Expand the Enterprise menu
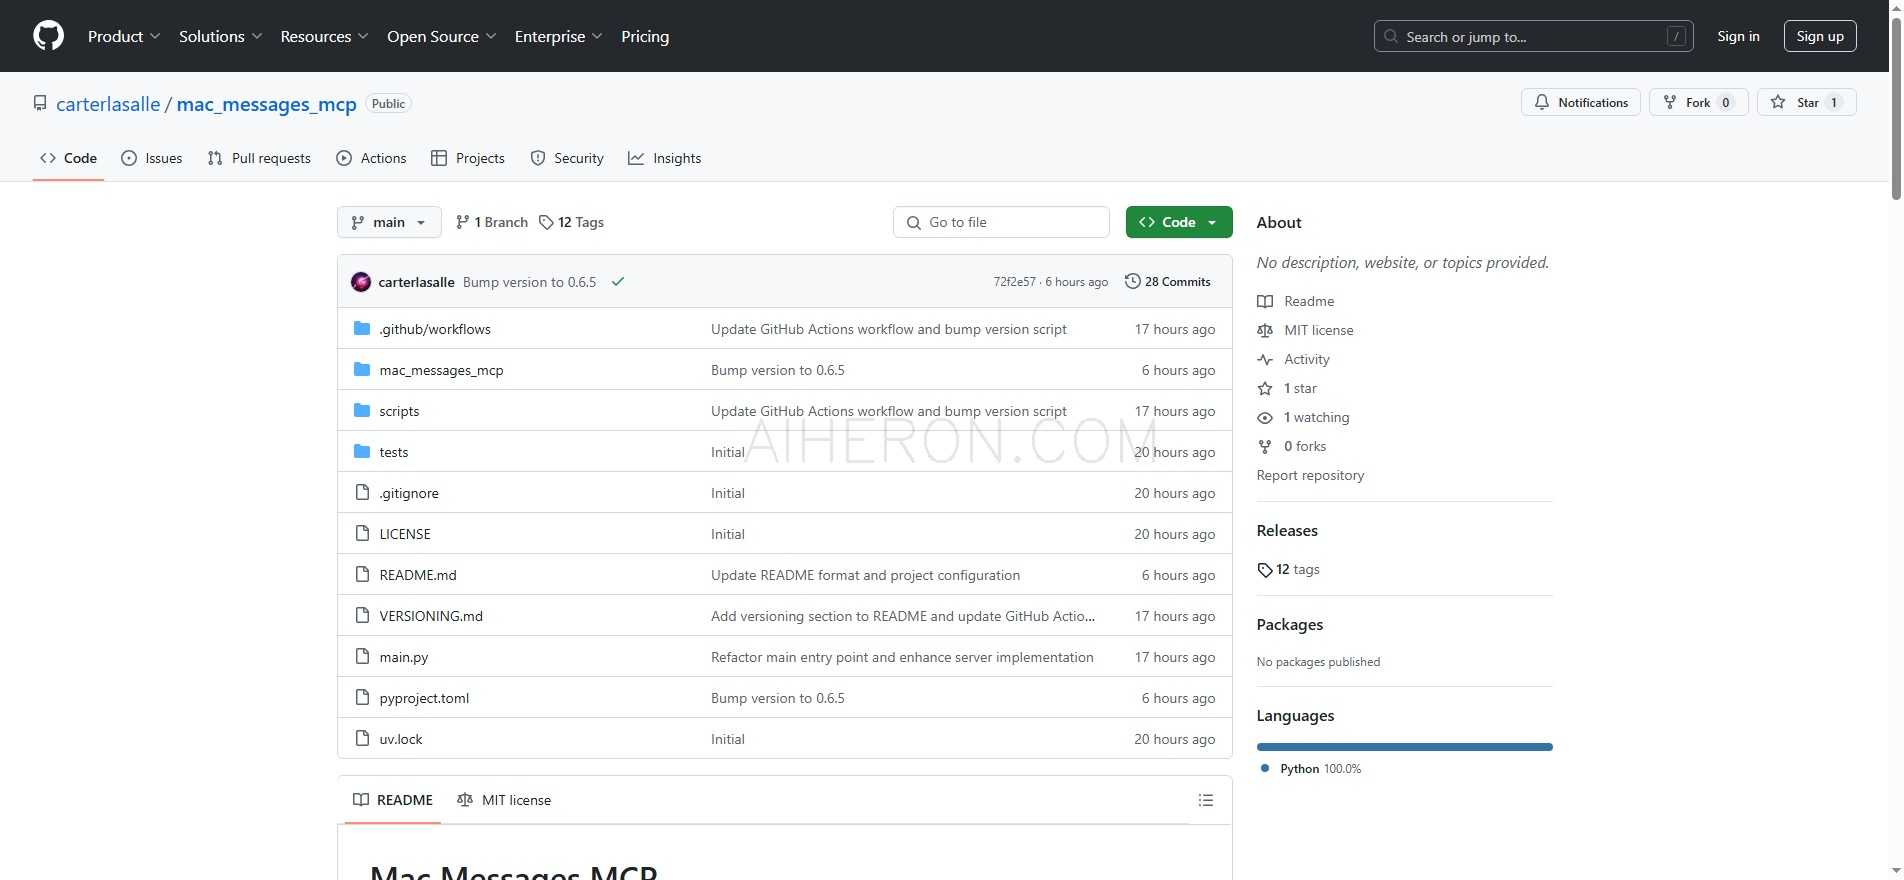 [558, 36]
